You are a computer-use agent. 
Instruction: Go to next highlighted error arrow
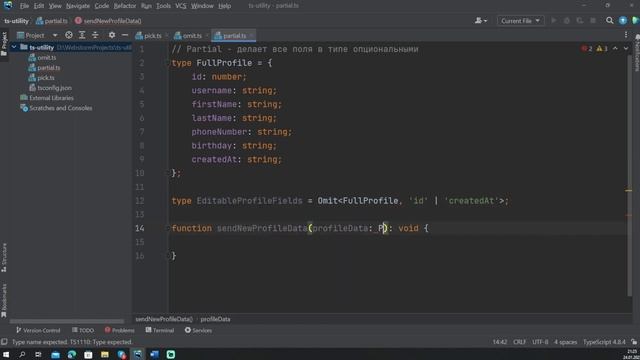(626, 49)
